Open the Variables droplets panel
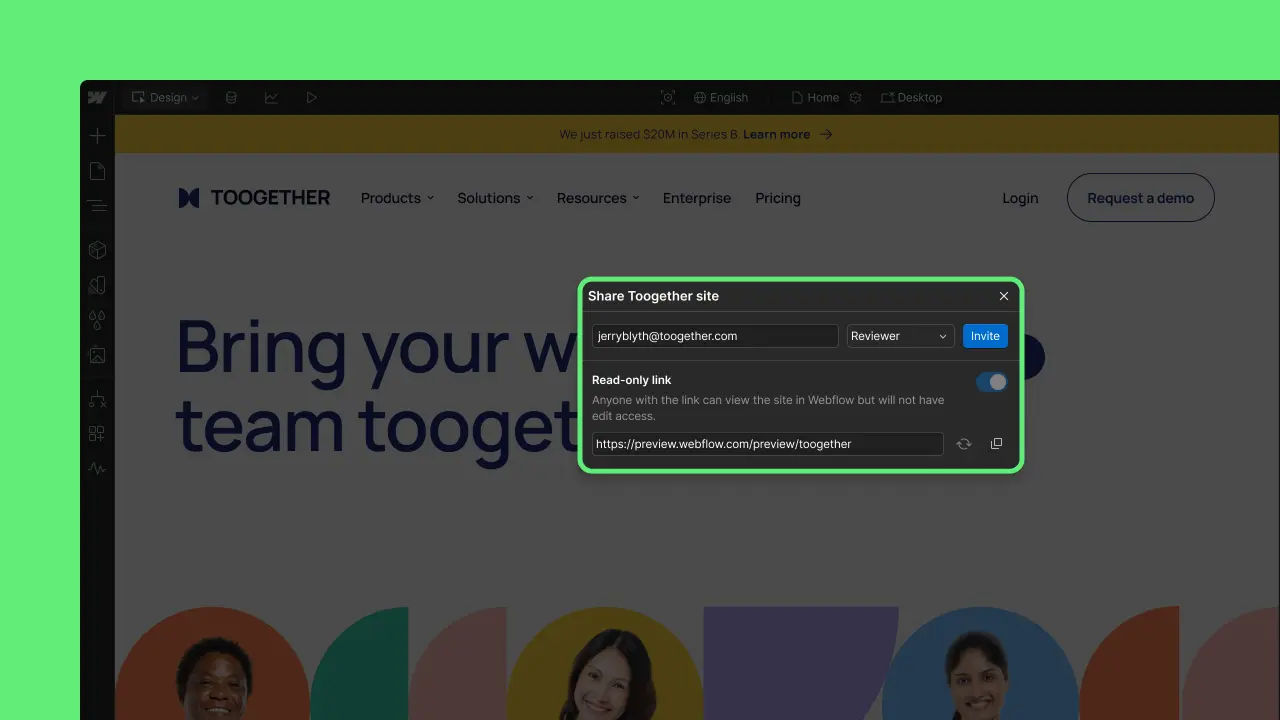The image size is (1280, 720). (97, 320)
